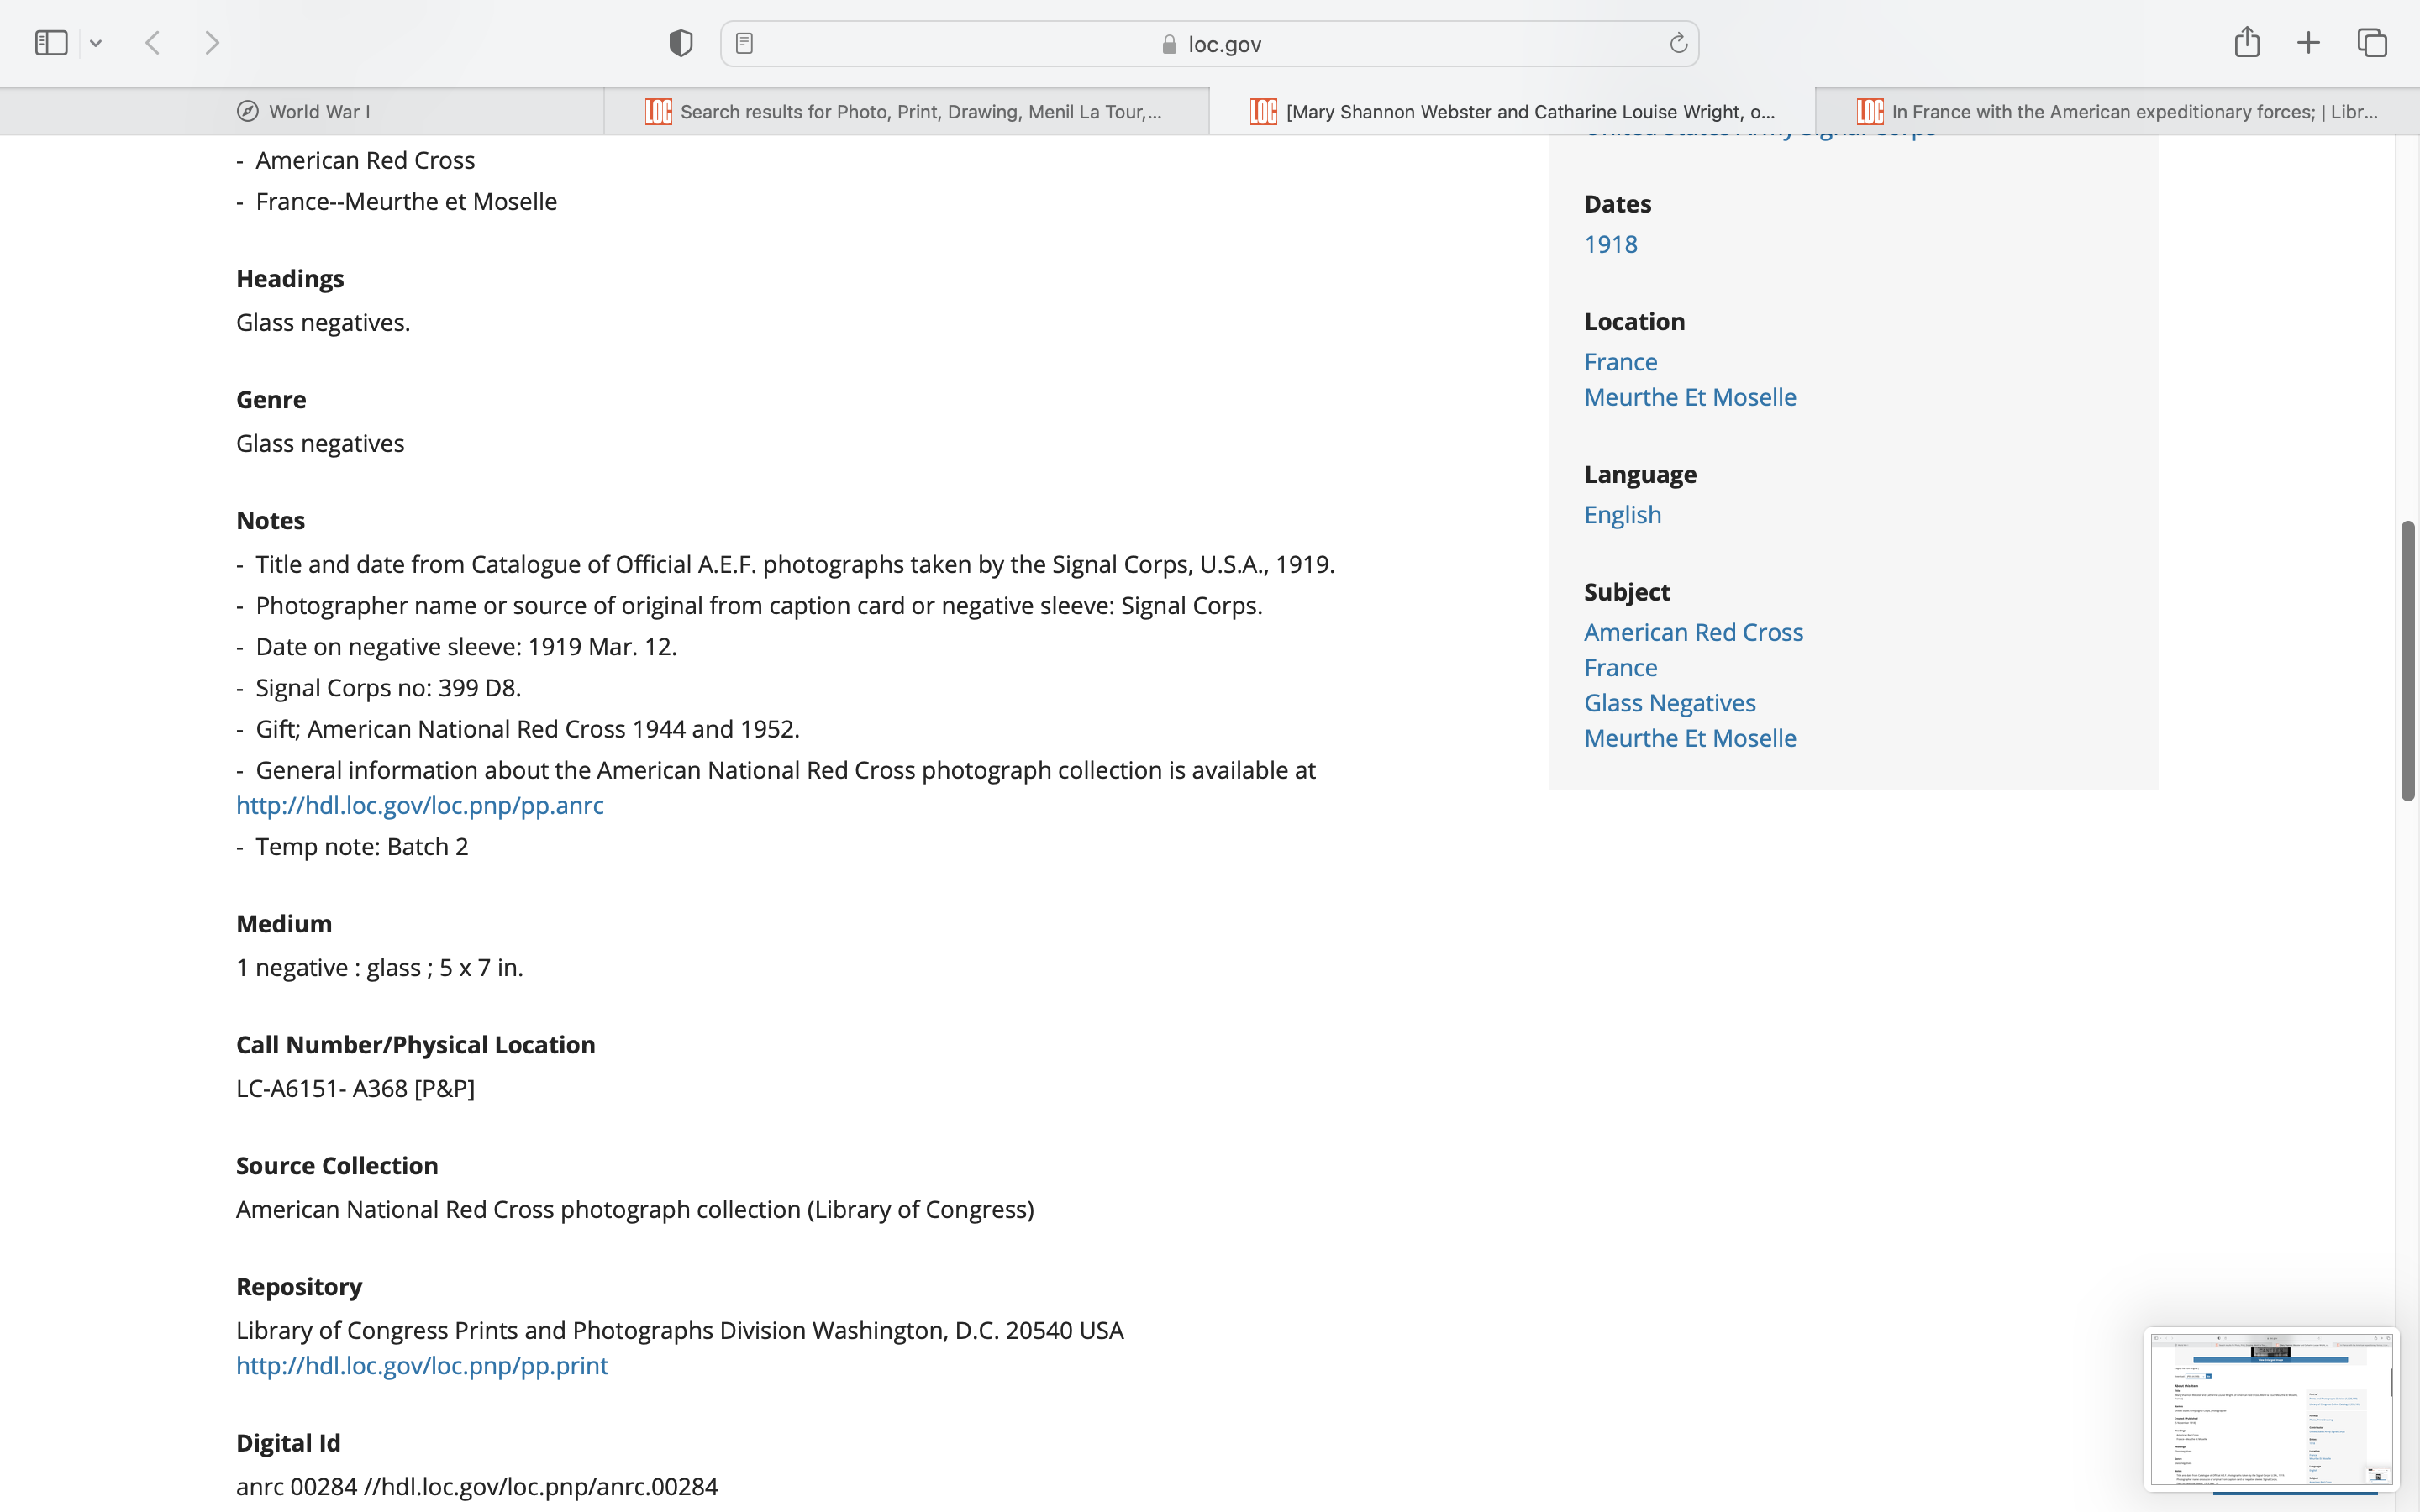Show the Reader view page icon

[744, 43]
